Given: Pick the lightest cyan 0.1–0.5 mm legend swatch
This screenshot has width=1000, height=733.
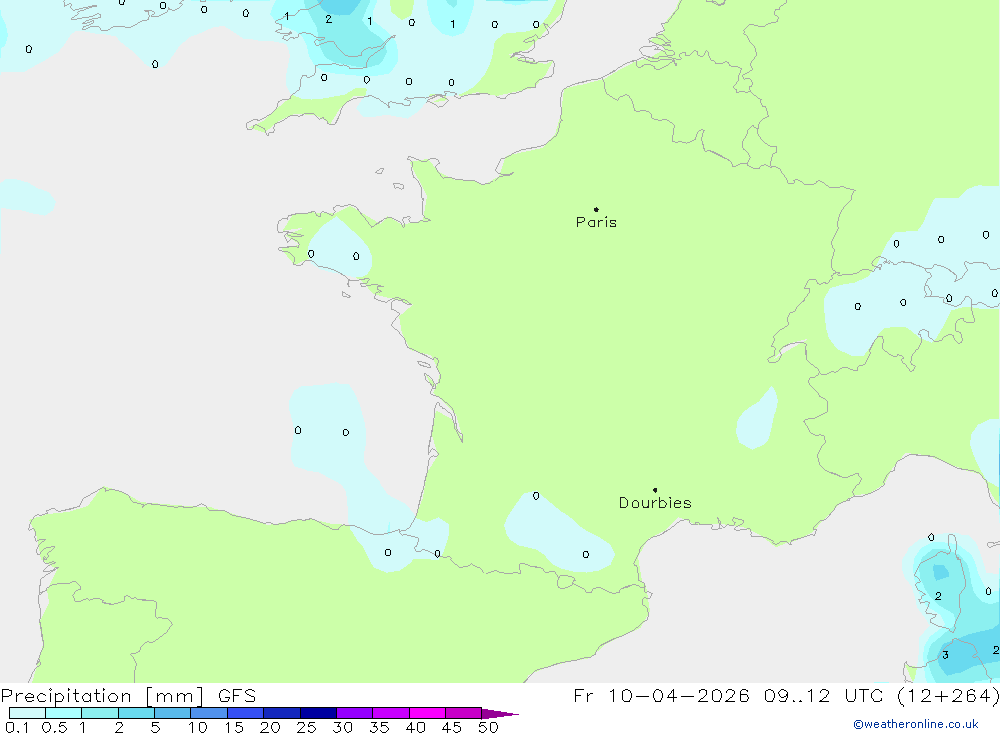Looking at the screenshot, I should click(x=27, y=713).
